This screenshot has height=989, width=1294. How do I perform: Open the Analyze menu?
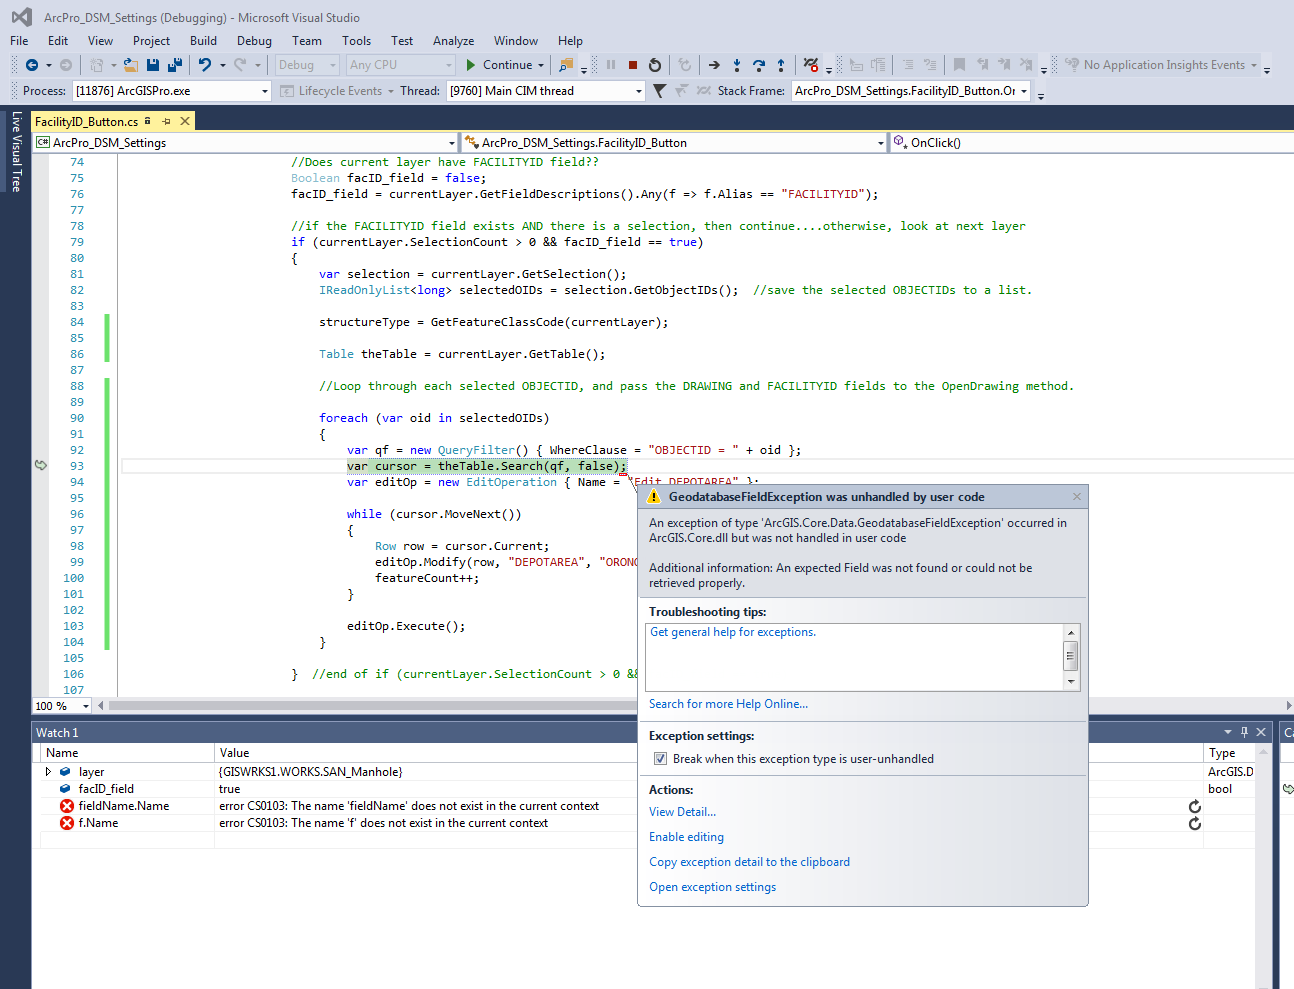click(x=453, y=41)
